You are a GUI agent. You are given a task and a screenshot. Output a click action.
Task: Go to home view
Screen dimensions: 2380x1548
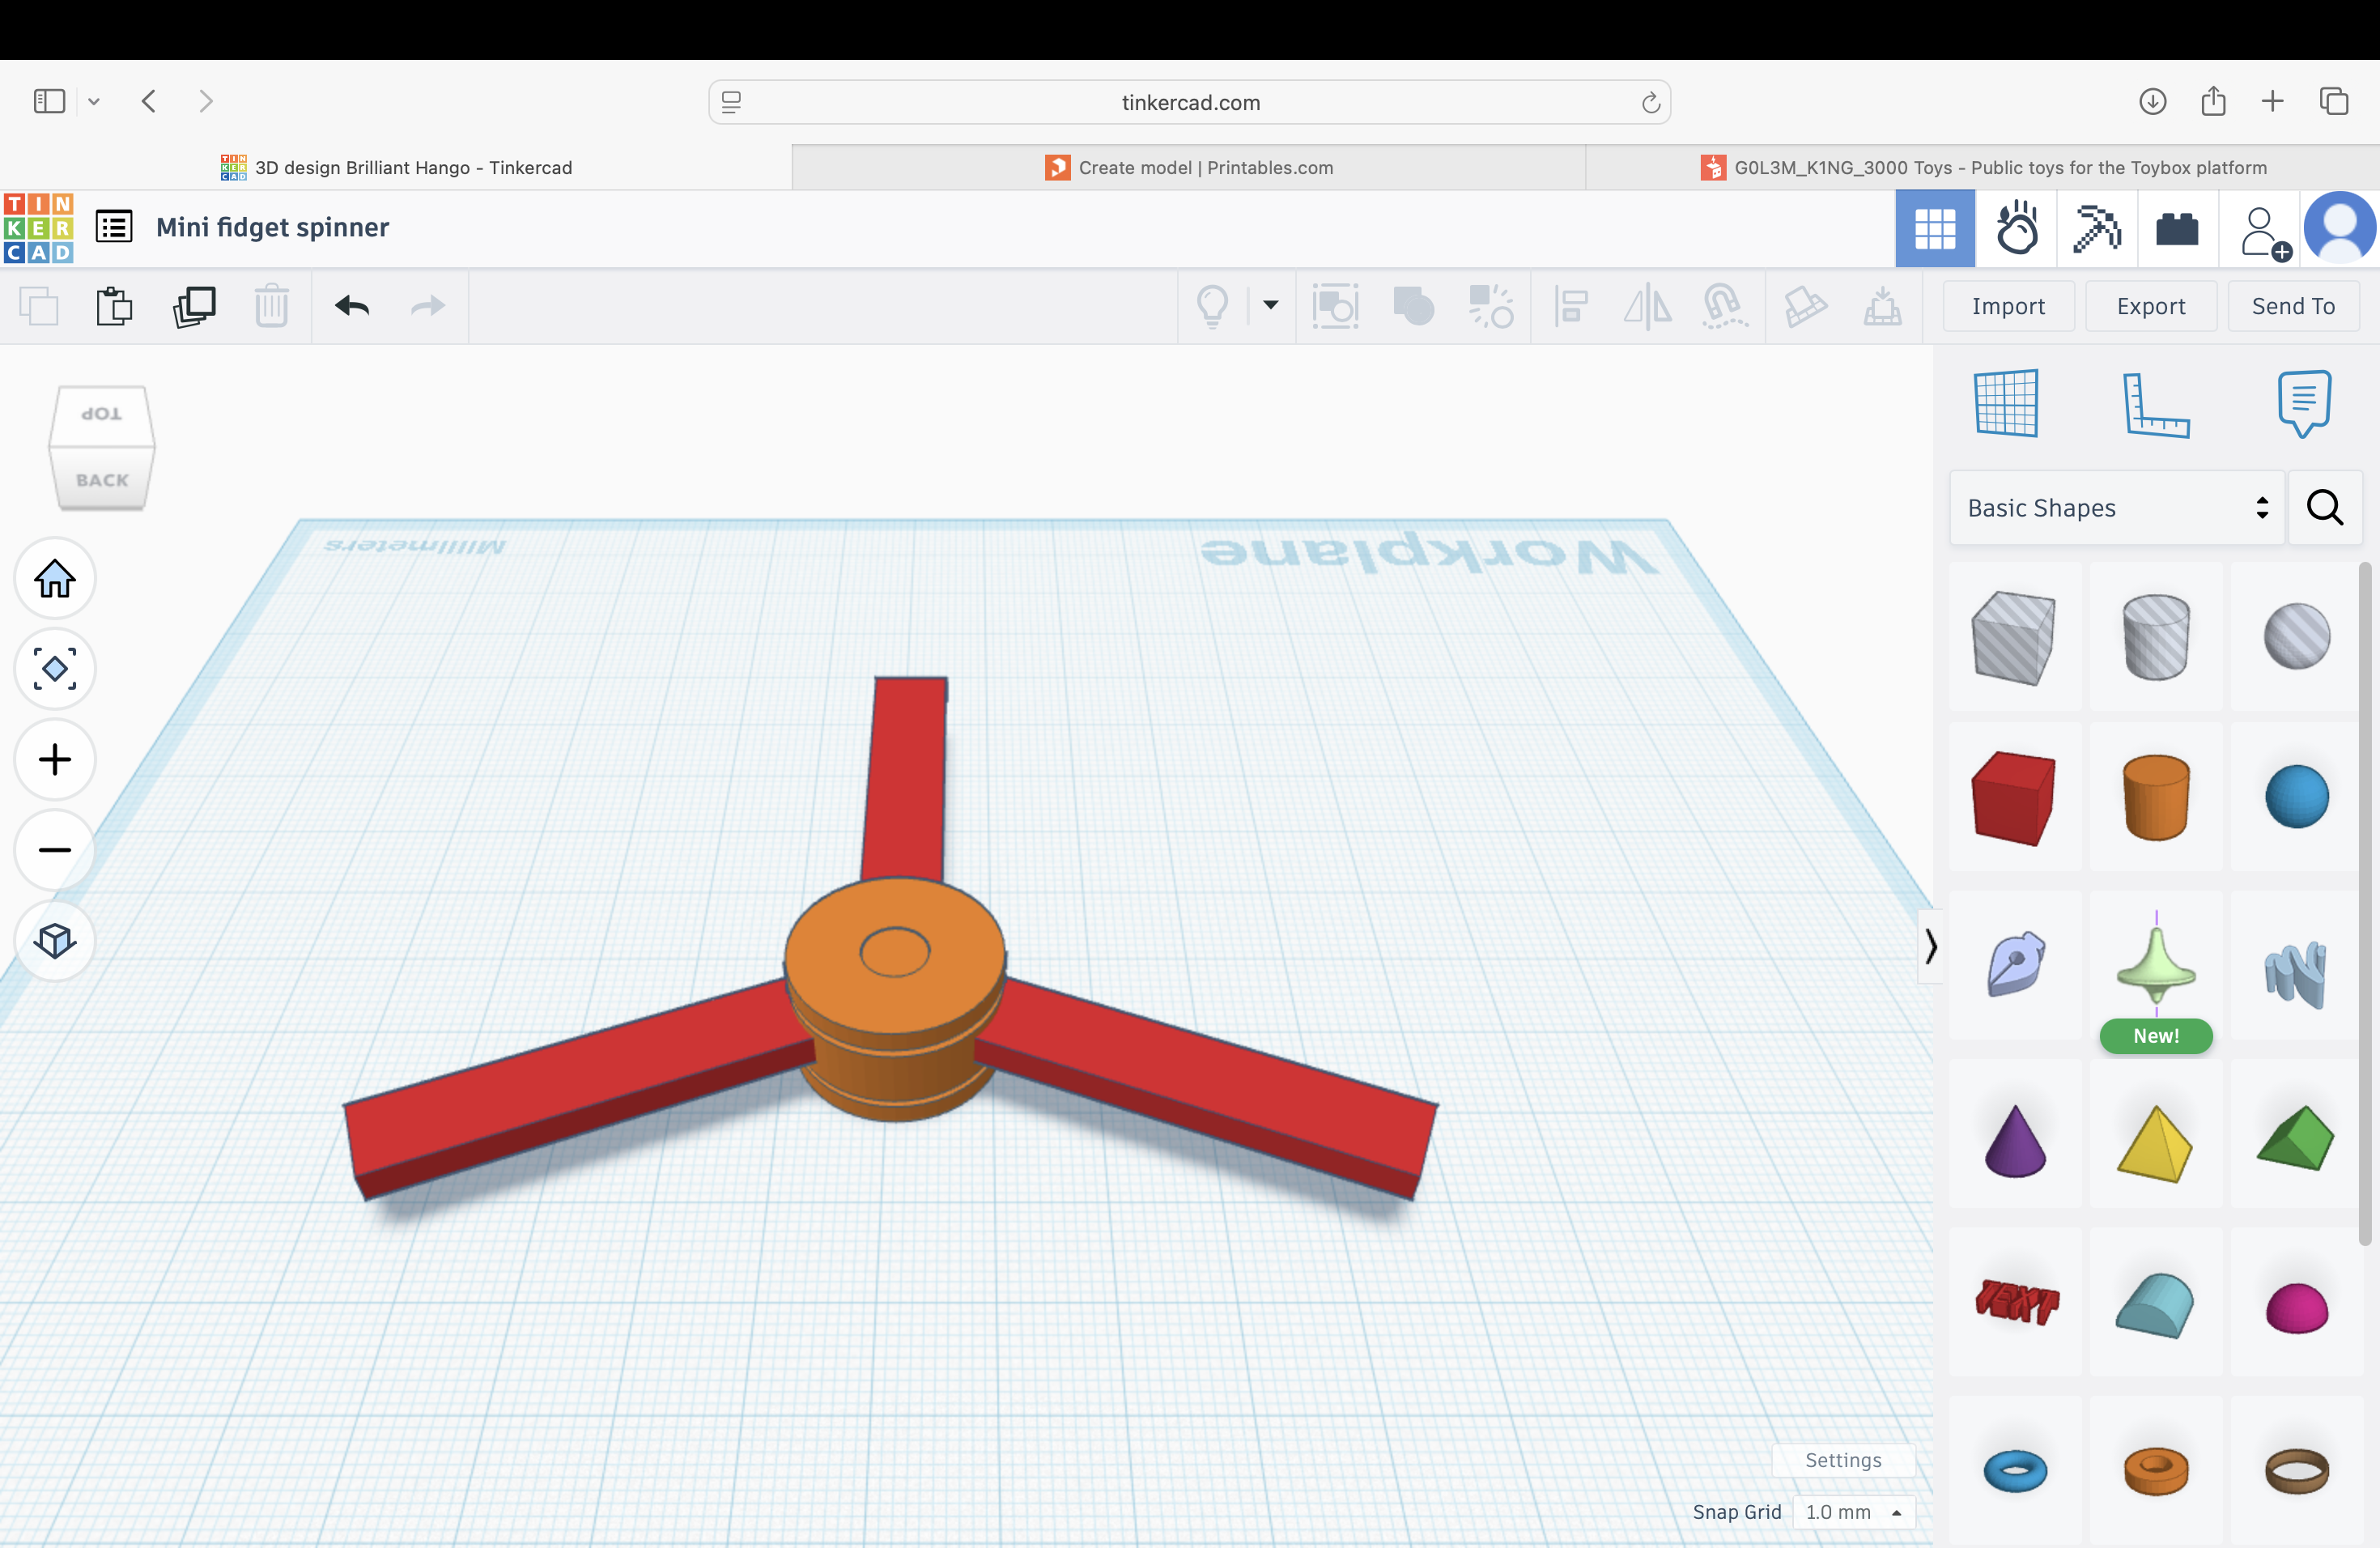point(55,578)
